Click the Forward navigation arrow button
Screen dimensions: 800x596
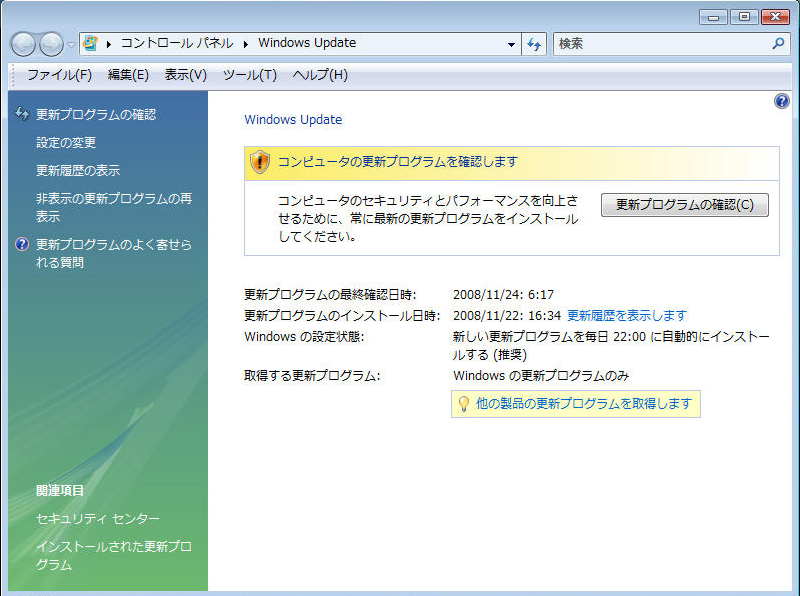pos(52,44)
